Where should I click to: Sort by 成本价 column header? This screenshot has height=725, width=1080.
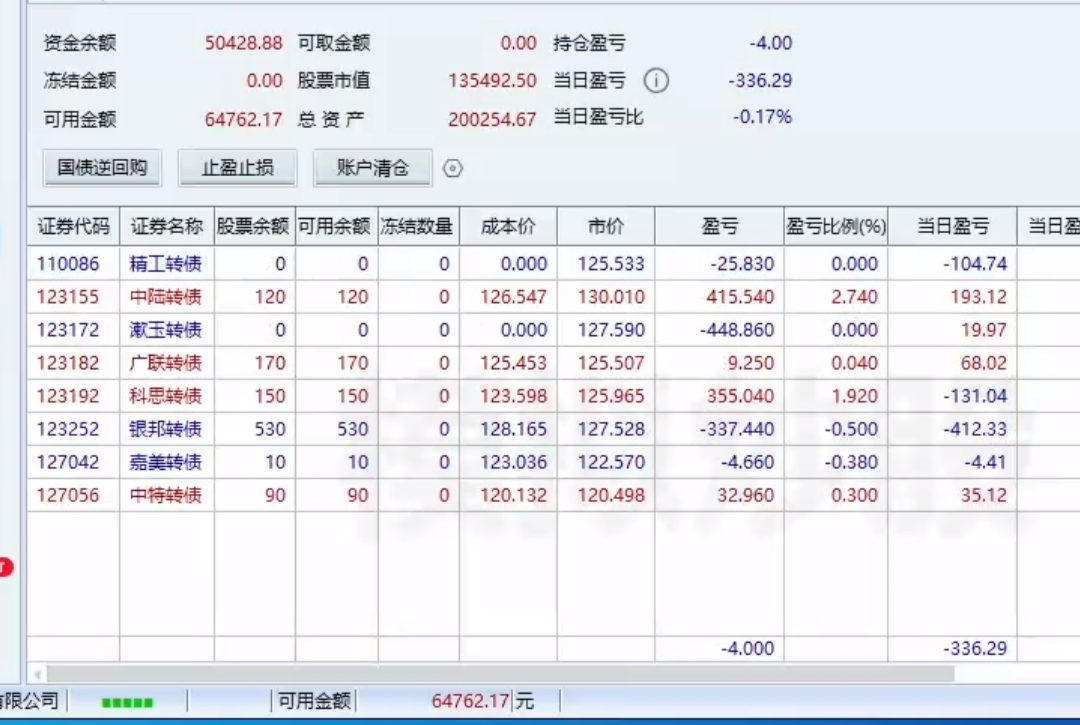tap(508, 226)
